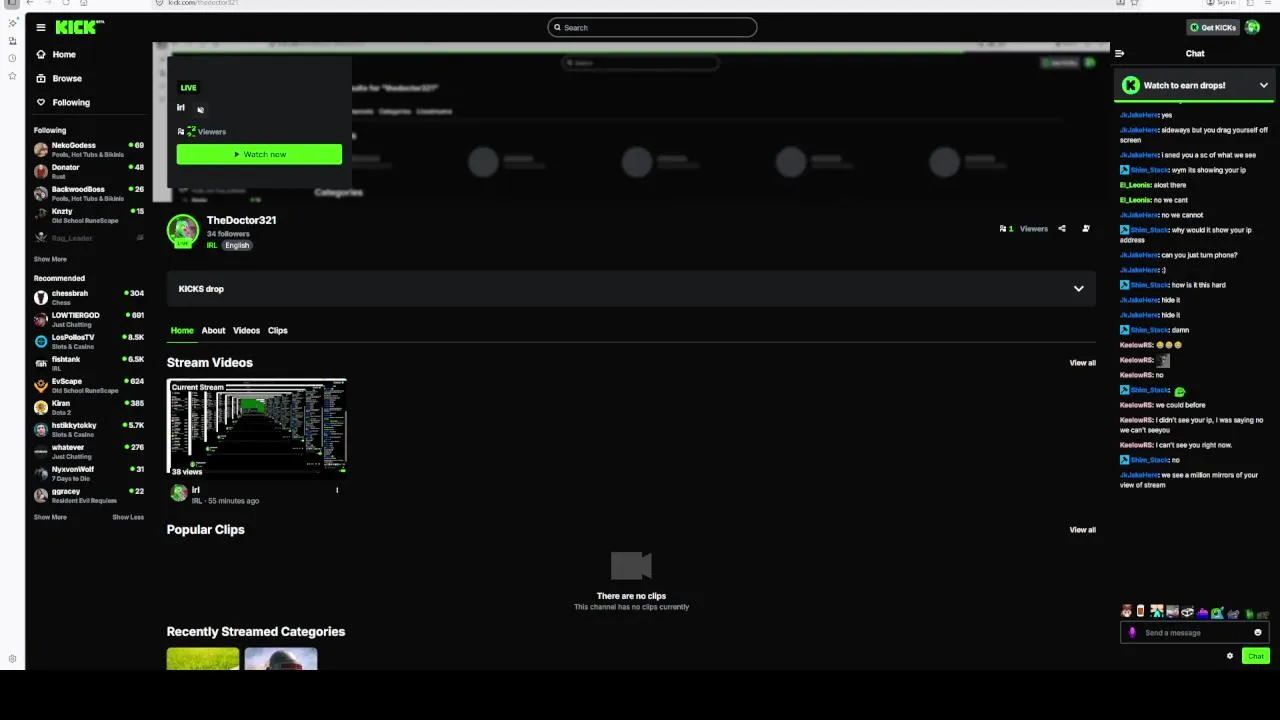This screenshot has height=720, width=1280.
Task: Open whatever recommended channel
Action: click(x=89, y=451)
